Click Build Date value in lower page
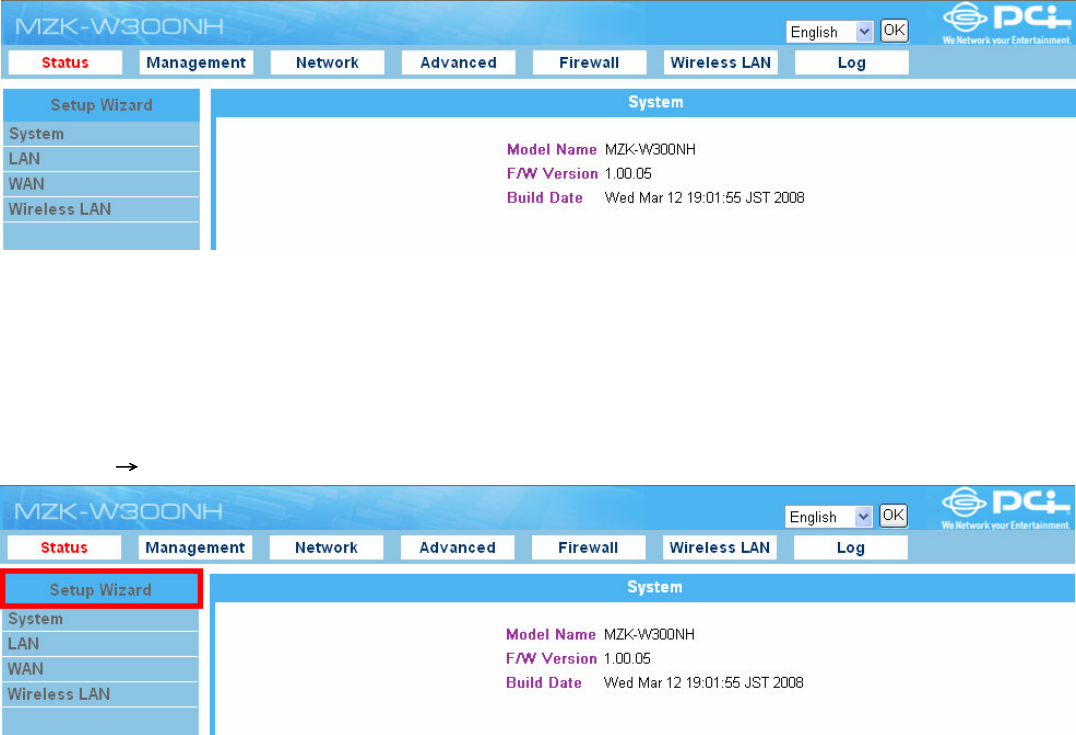 703,683
